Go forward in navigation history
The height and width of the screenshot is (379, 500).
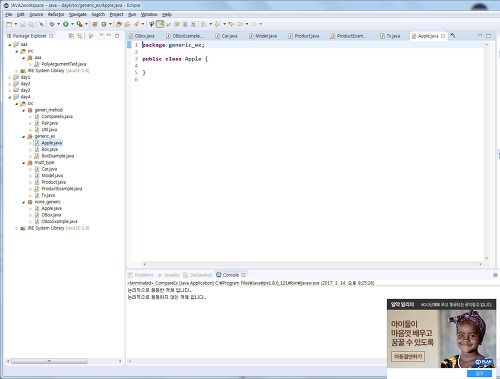click(254, 24)
